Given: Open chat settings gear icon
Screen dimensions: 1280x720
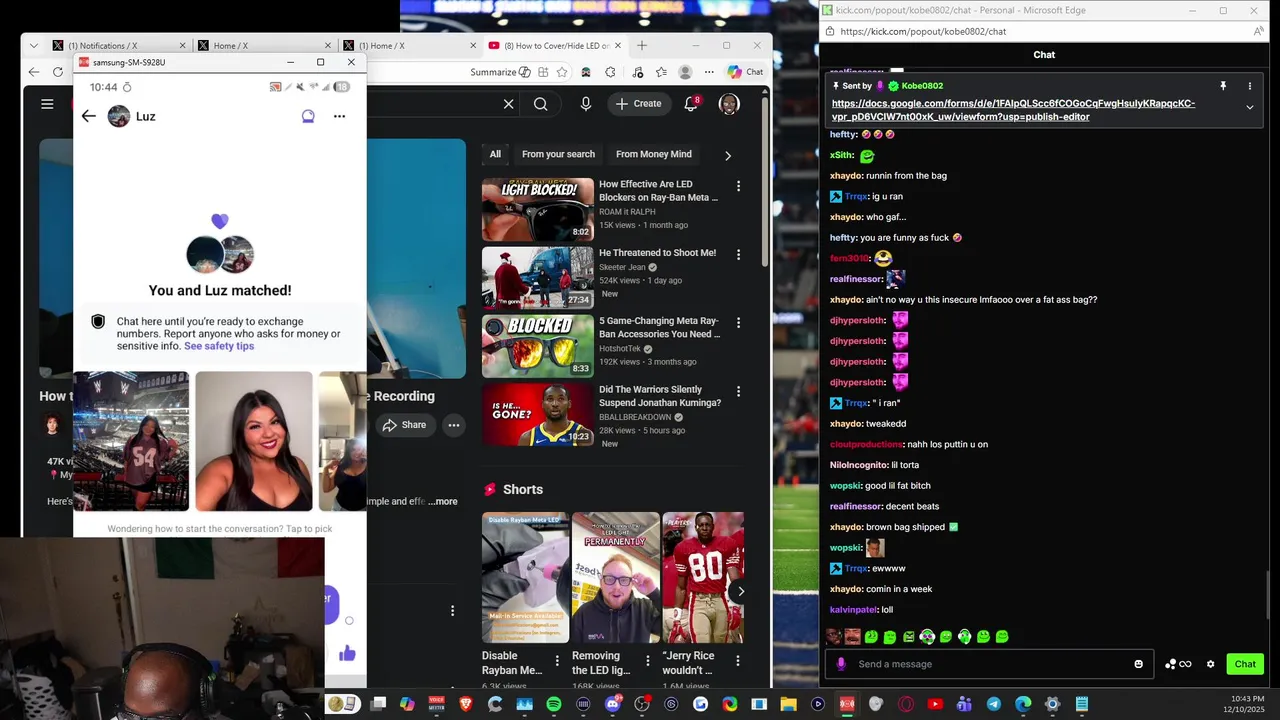Looking at the screenshot, I should [1210, 664].
